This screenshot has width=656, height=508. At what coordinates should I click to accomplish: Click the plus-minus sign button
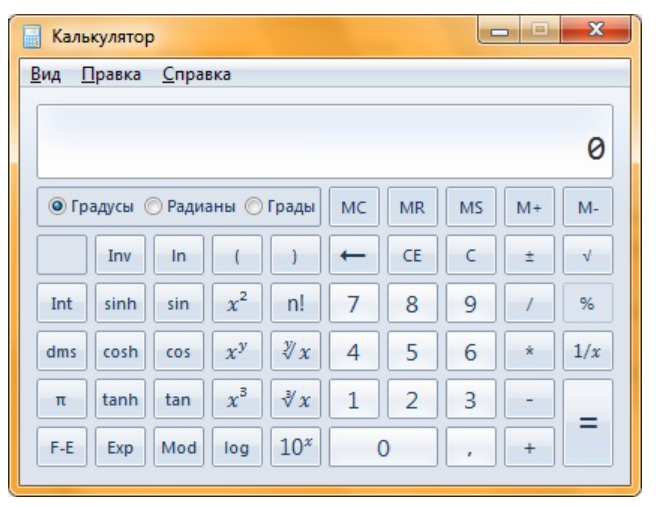(529, 256)
